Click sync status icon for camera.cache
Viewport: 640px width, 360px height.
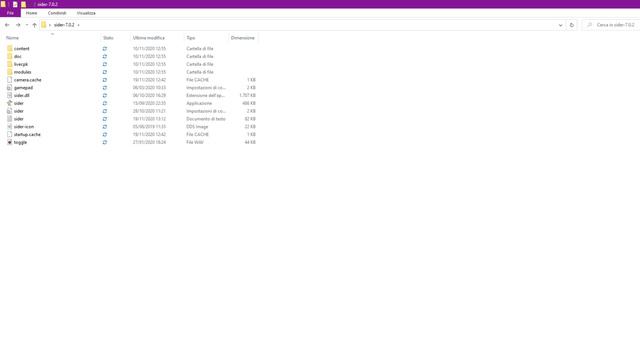tap(105, 80)
